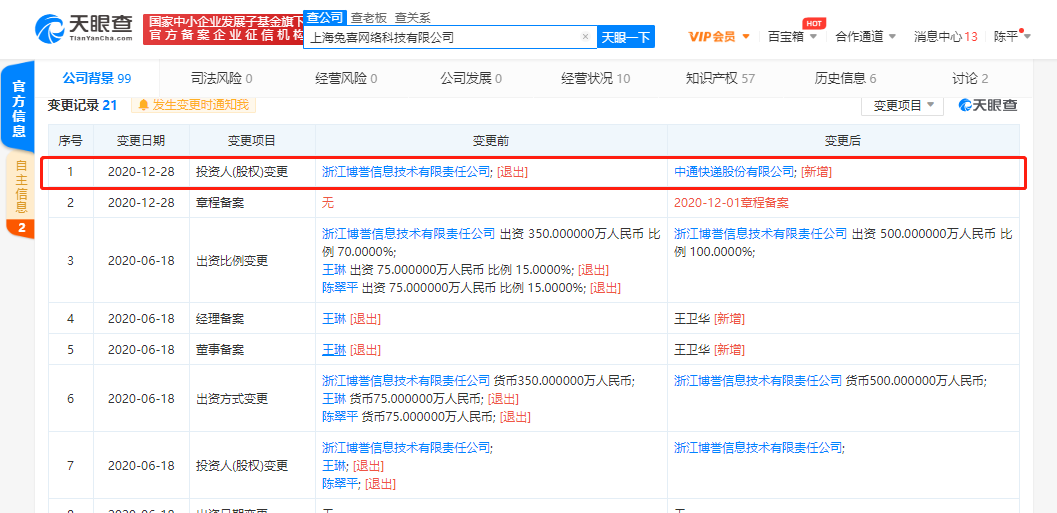Open the 百宝箱 dropdown menu
The width and height of the screenshot is (1057, 513).
click(792, 37)
